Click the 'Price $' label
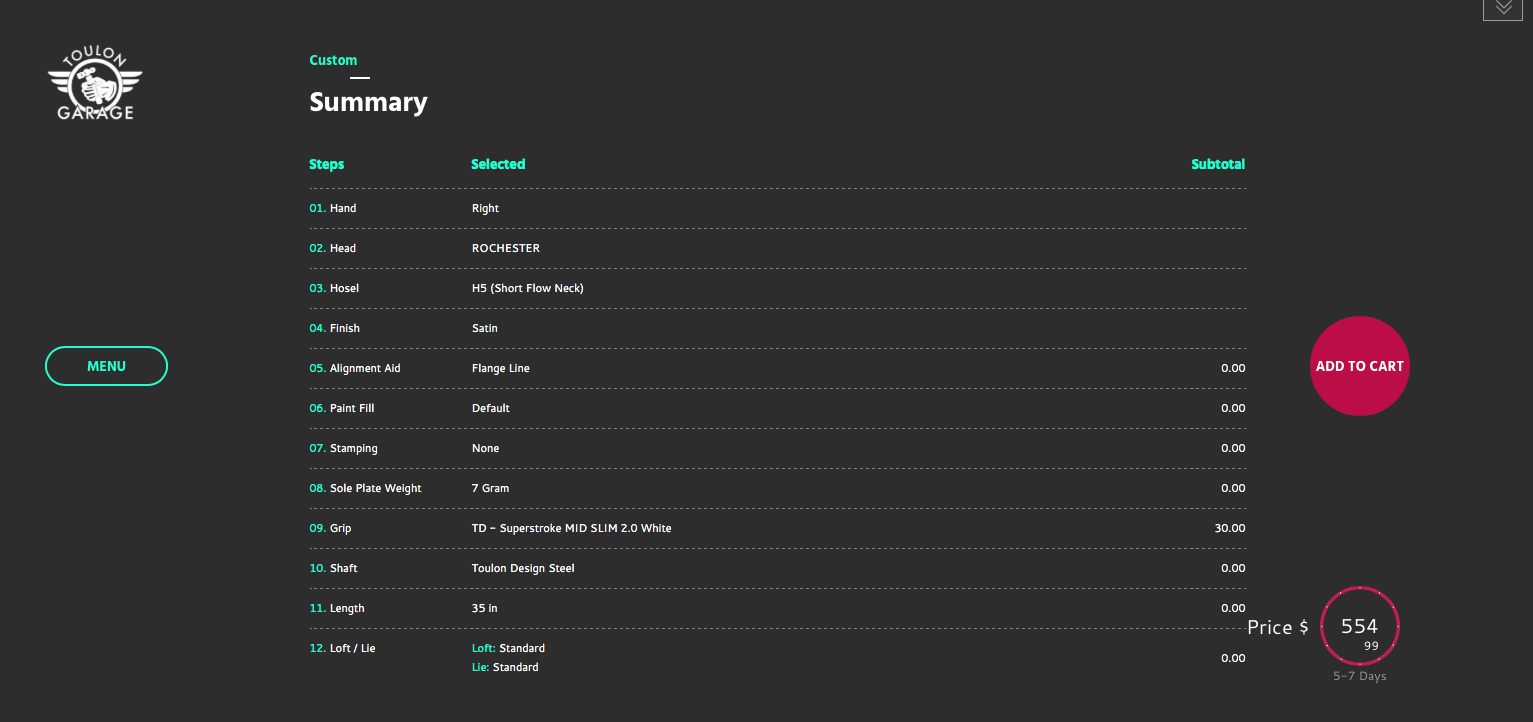Viewport: 1533px width, 722px height. click(1278, 628)
